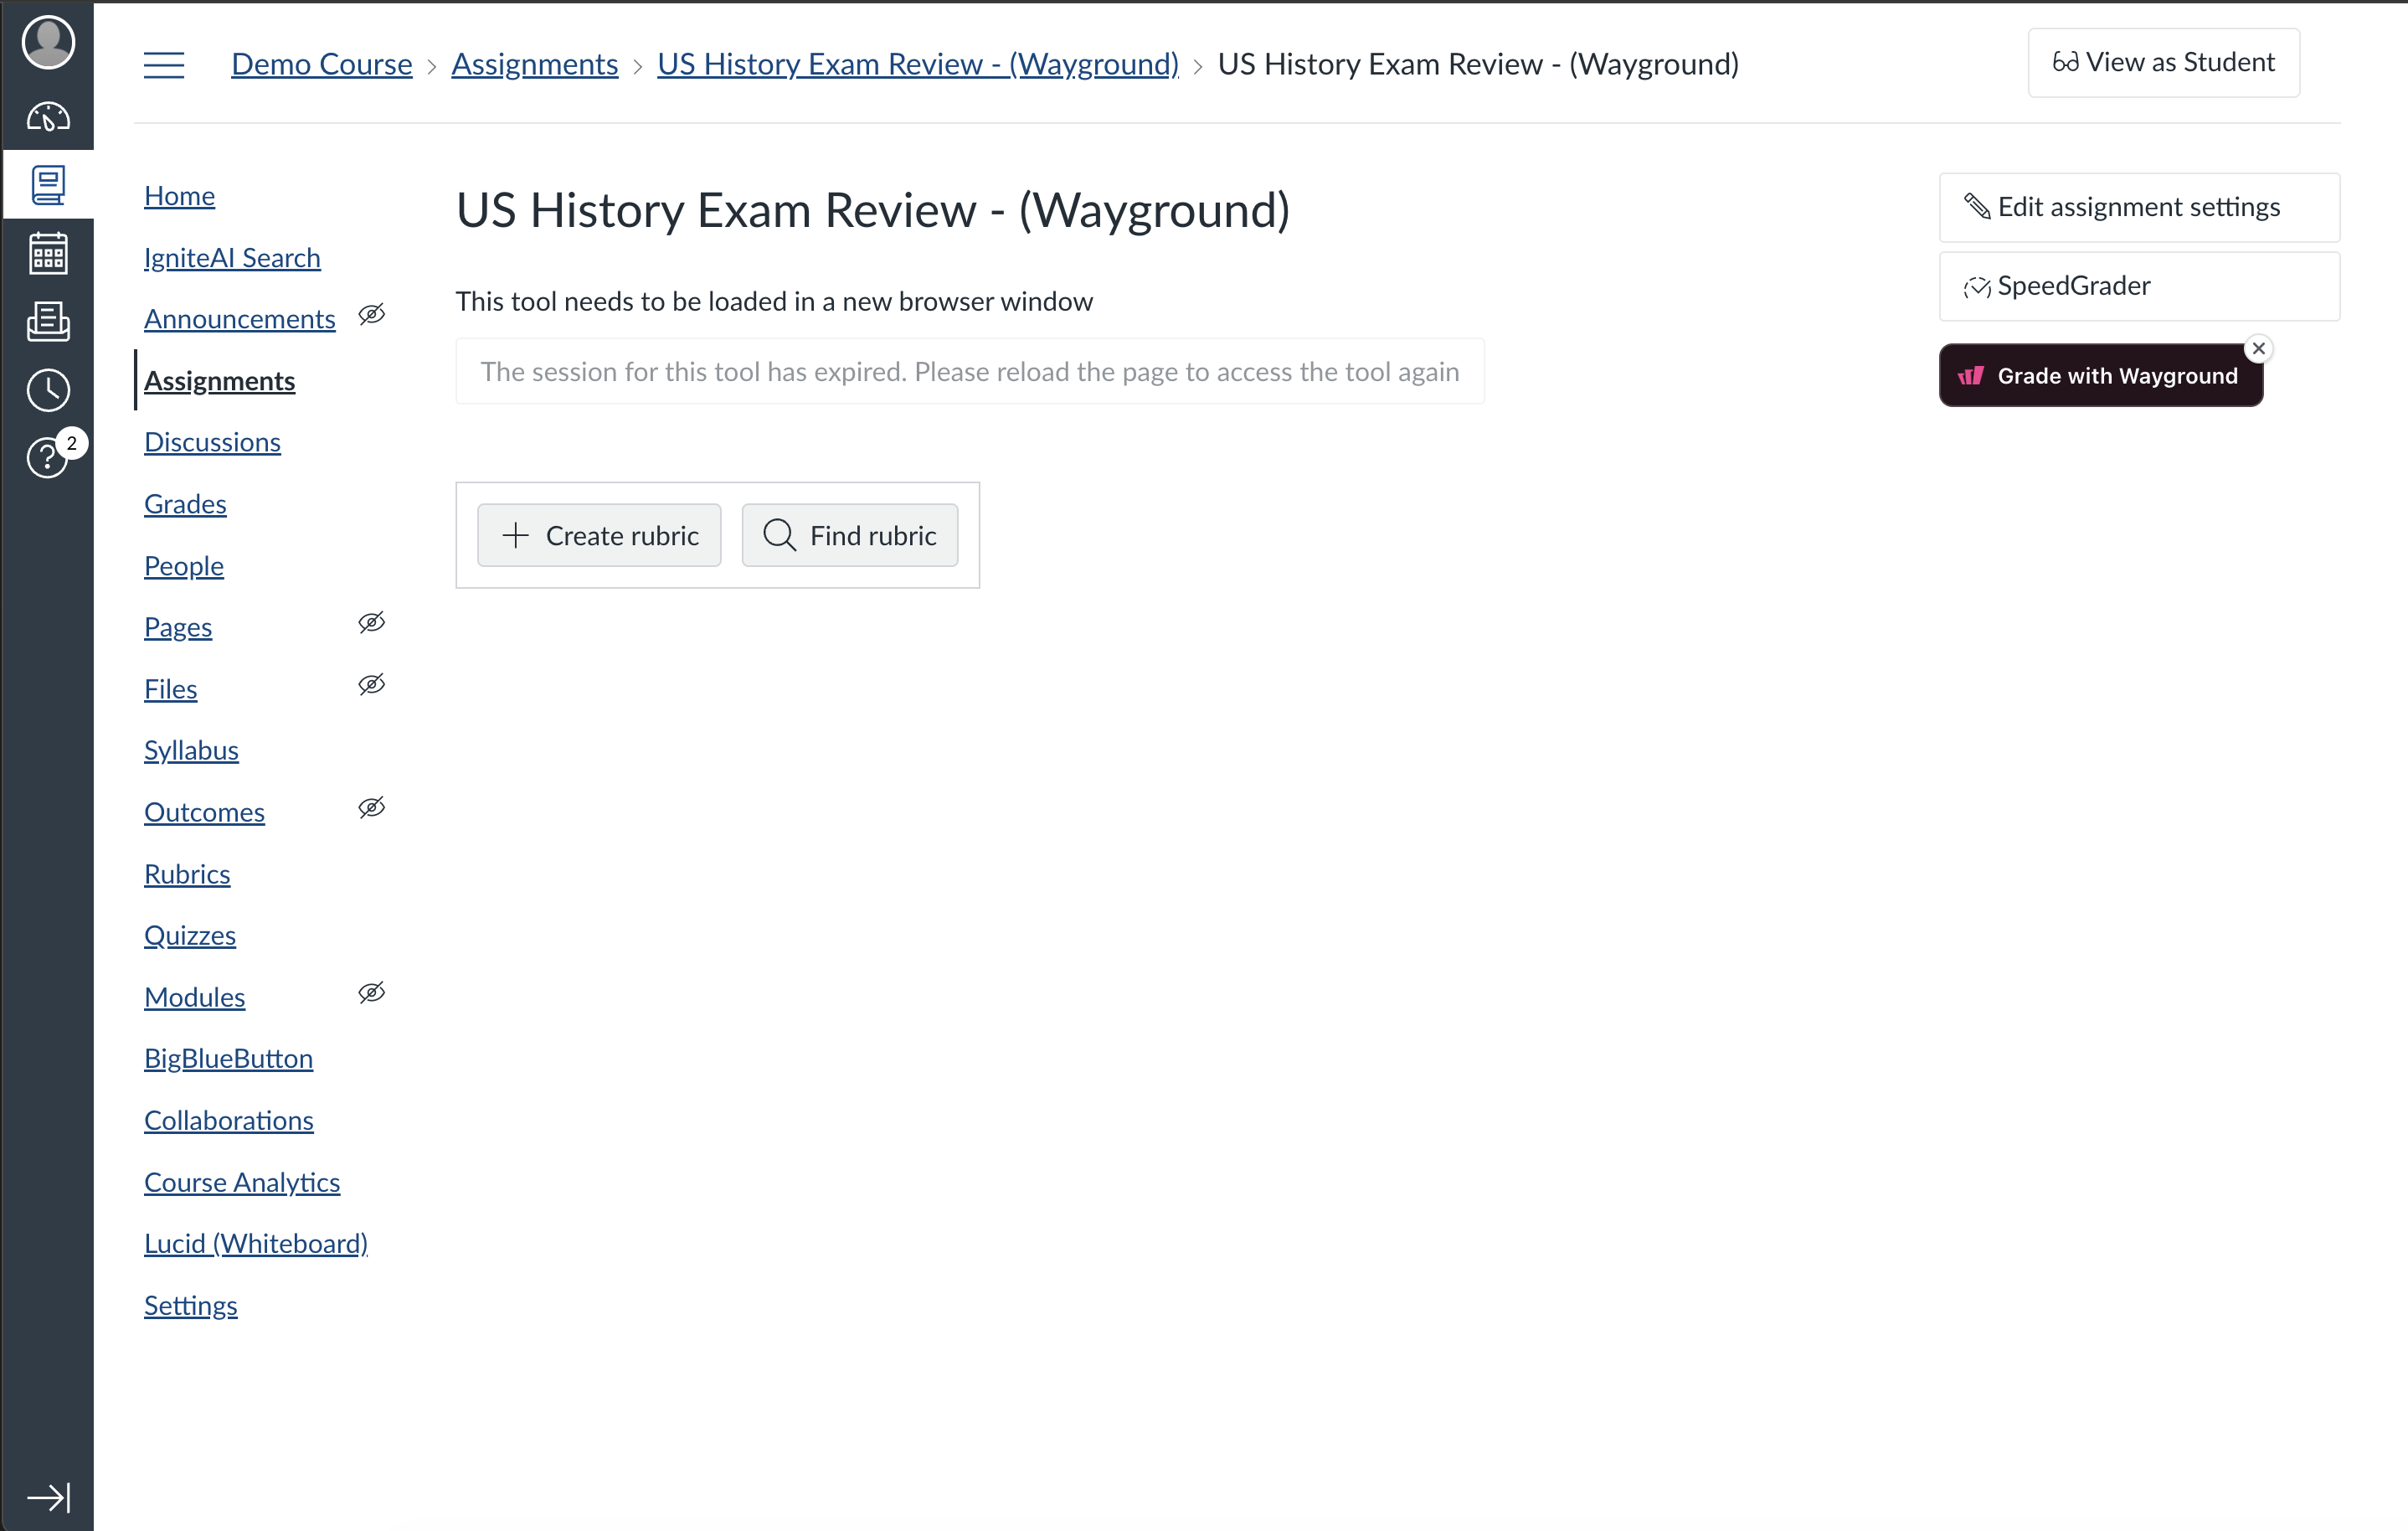Dismiss the Grade with Wayground button
The width and height of the screenshot is (2408, 1531).
tap(2259, 349)
